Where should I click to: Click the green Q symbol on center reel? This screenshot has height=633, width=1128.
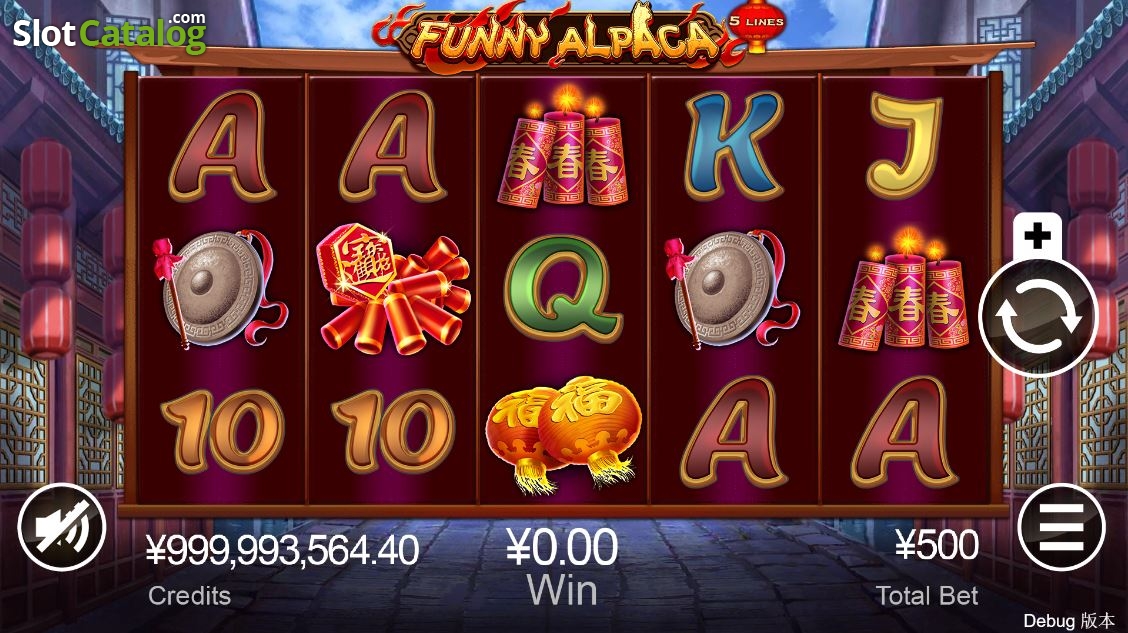point(563,290)
